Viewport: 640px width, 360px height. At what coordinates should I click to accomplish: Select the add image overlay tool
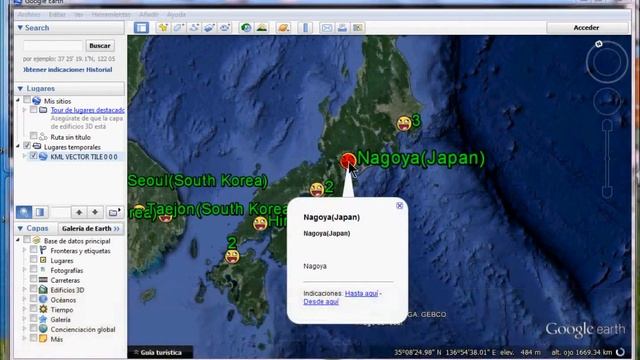point(209,28)
